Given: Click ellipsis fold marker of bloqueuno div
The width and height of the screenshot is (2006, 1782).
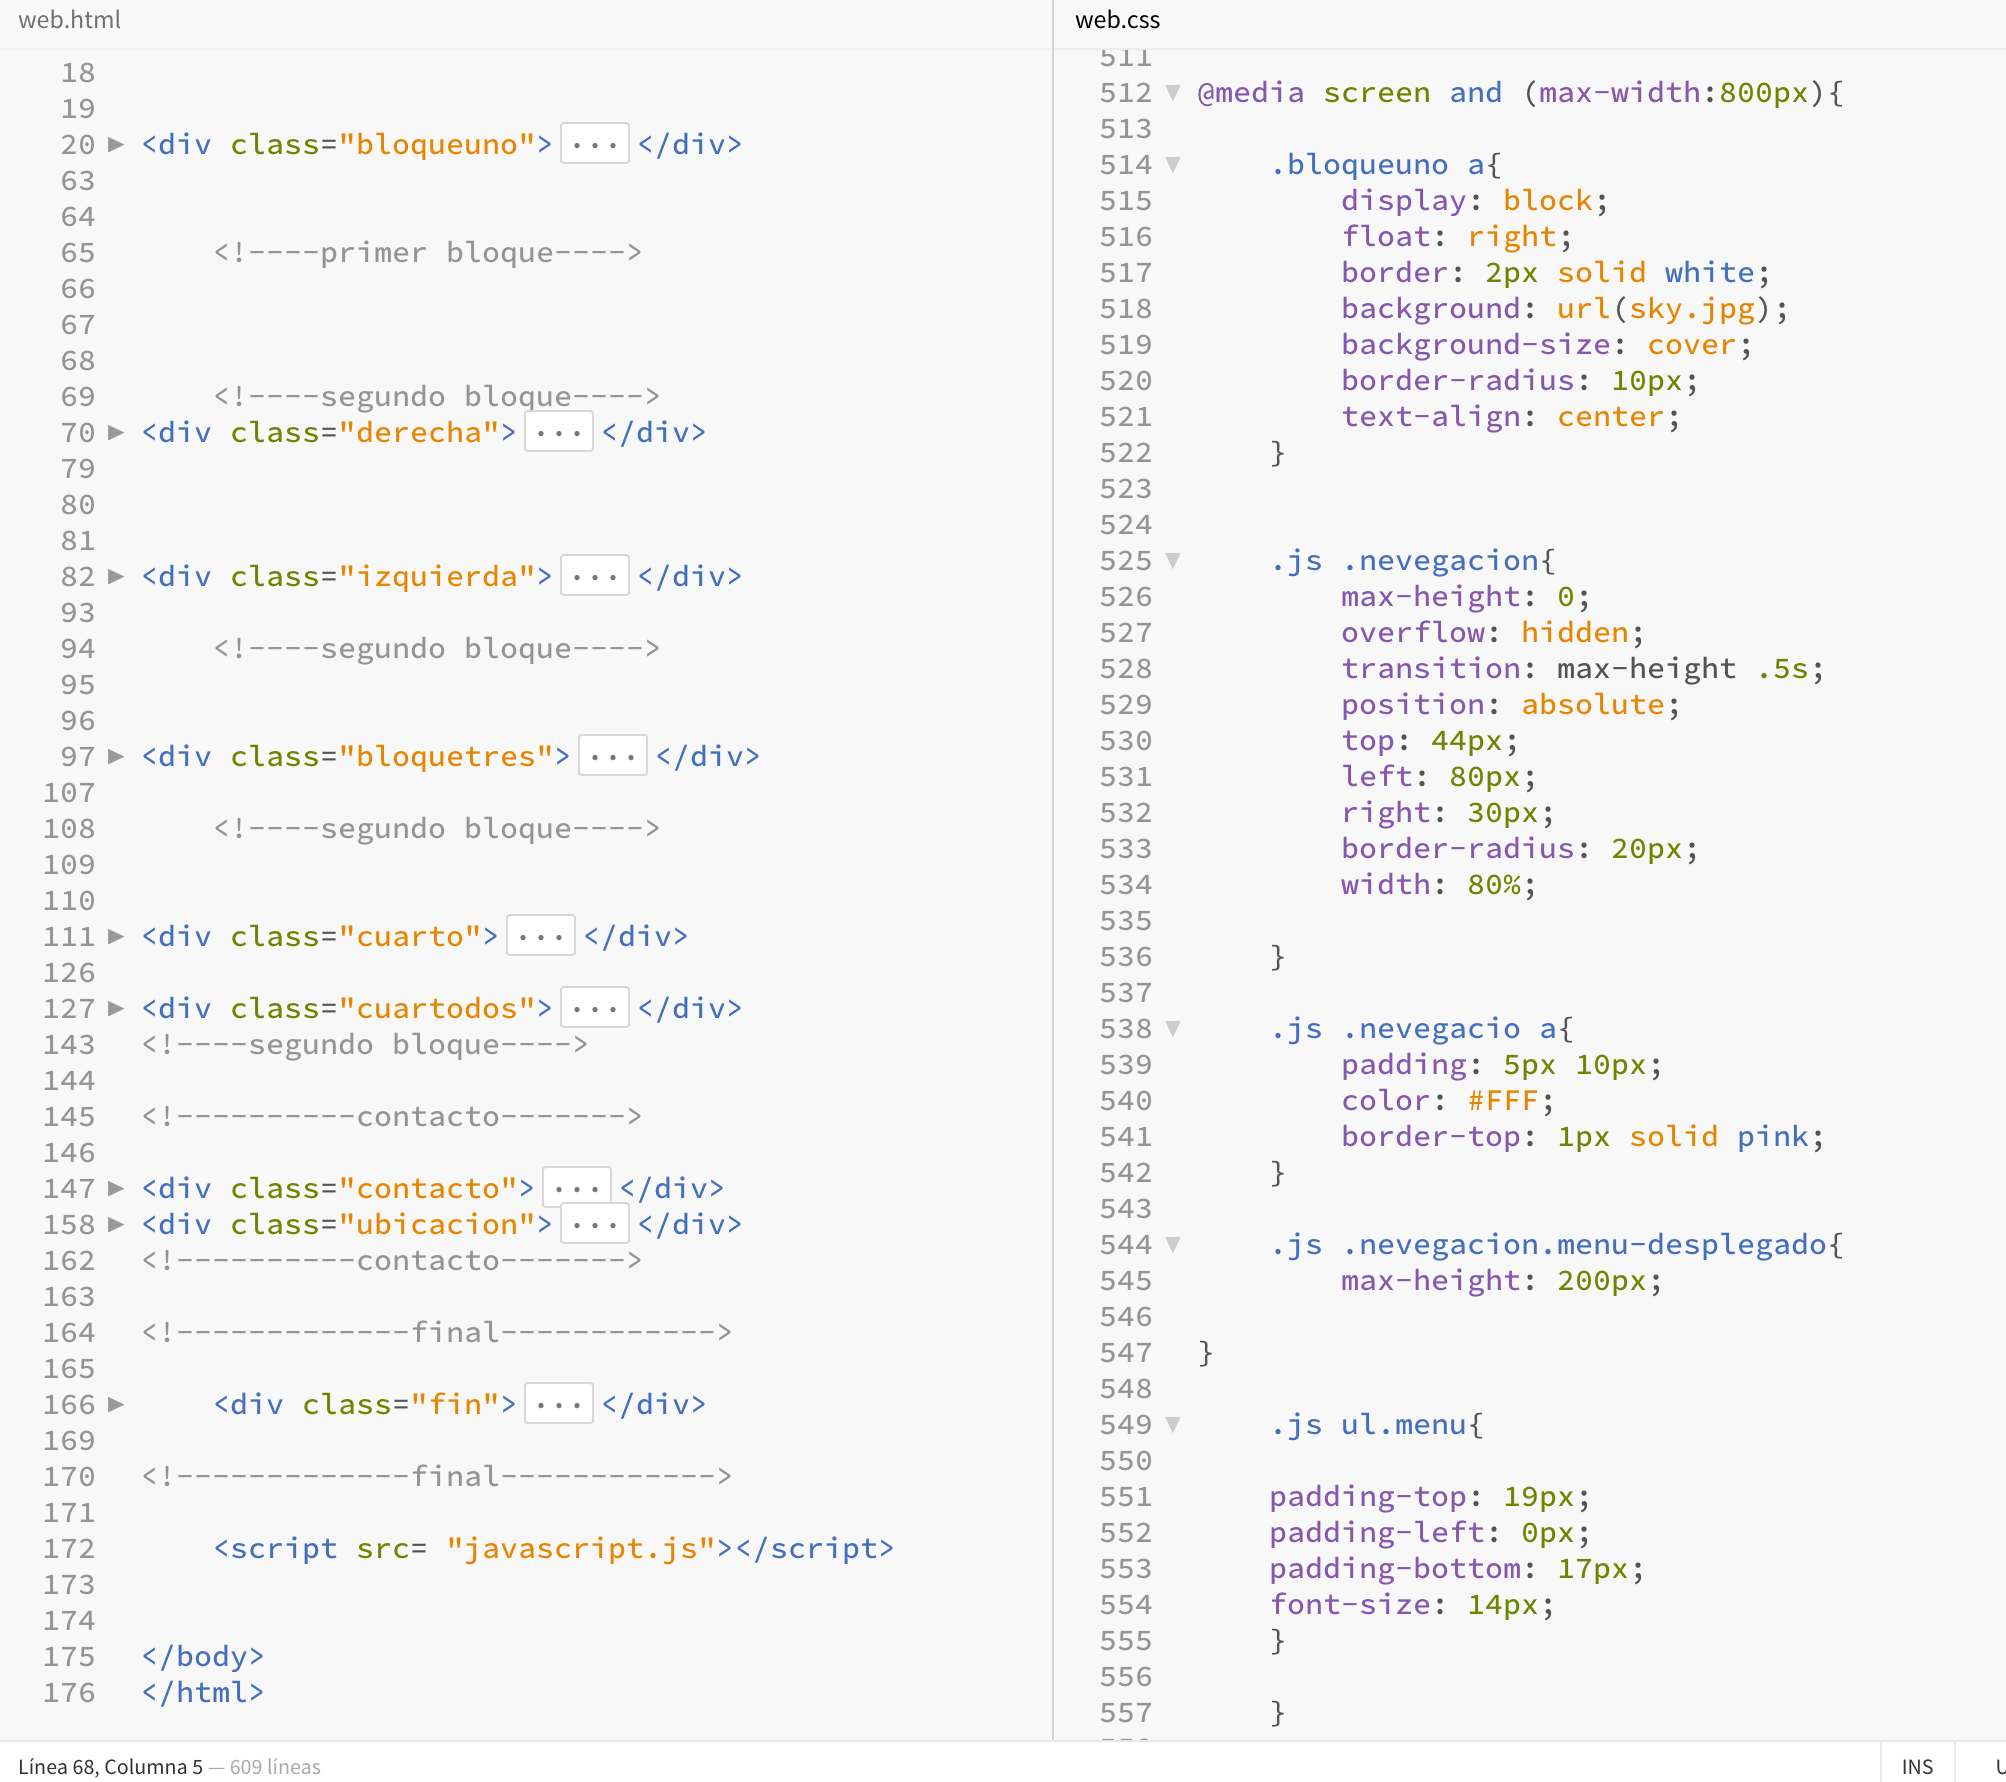Looking at the screenshot, I should 594,144.
